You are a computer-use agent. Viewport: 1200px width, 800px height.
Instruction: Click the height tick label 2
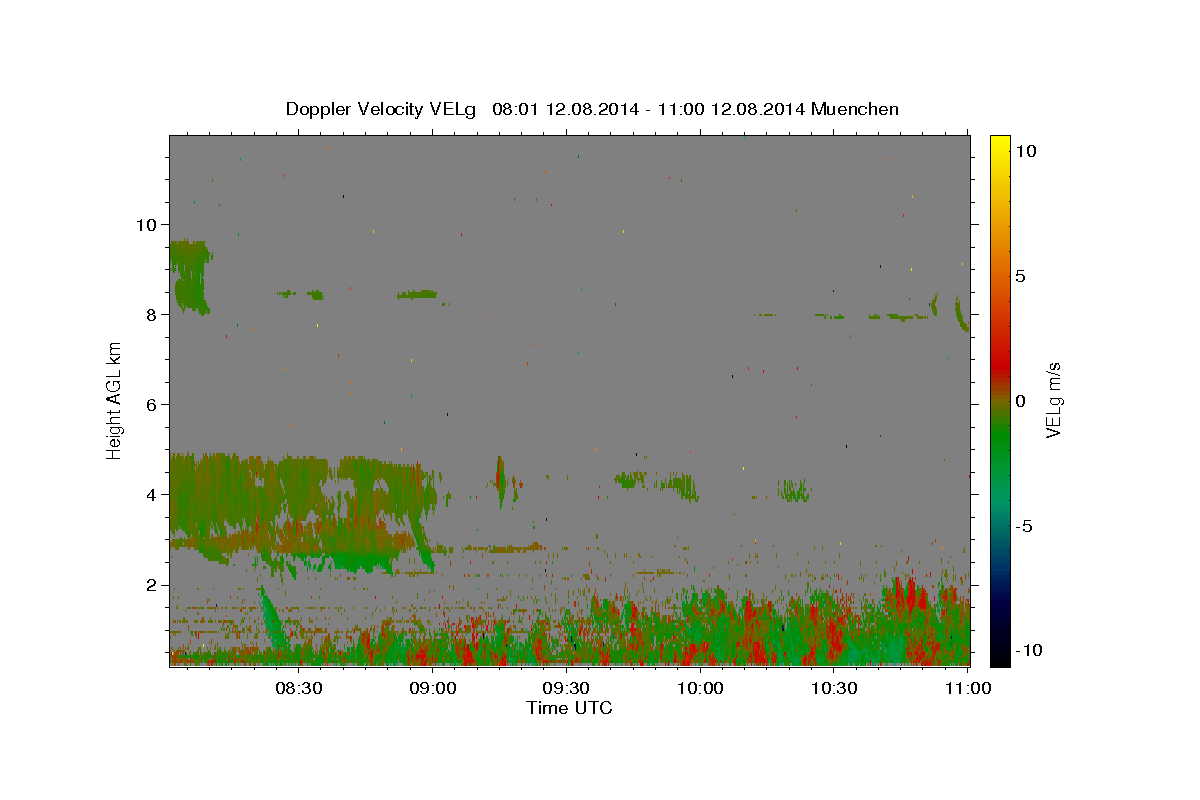pos(150,585)
